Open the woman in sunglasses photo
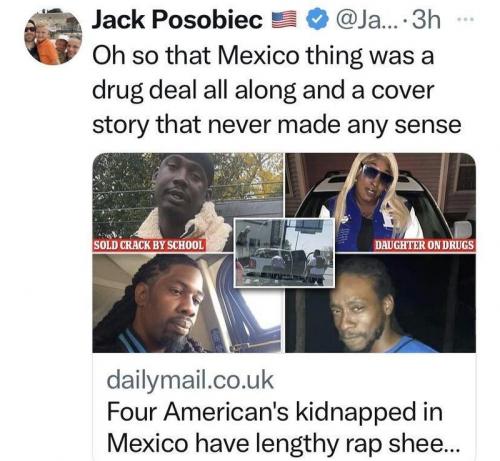This screenshot has width=500, height=461. (381, 201)
